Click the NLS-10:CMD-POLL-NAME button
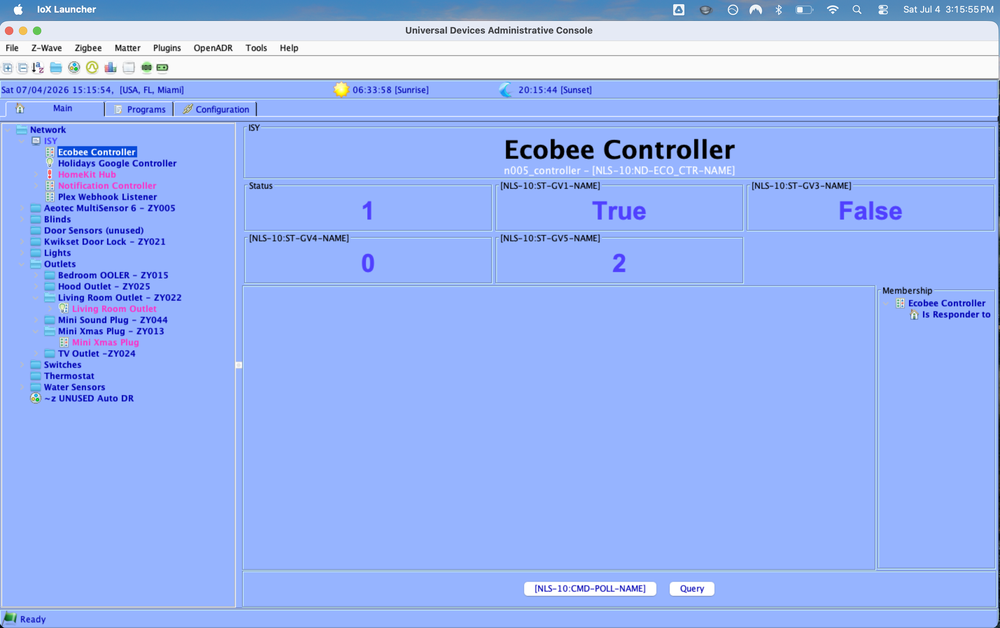 pyautogui.click(x=590, y=588)
